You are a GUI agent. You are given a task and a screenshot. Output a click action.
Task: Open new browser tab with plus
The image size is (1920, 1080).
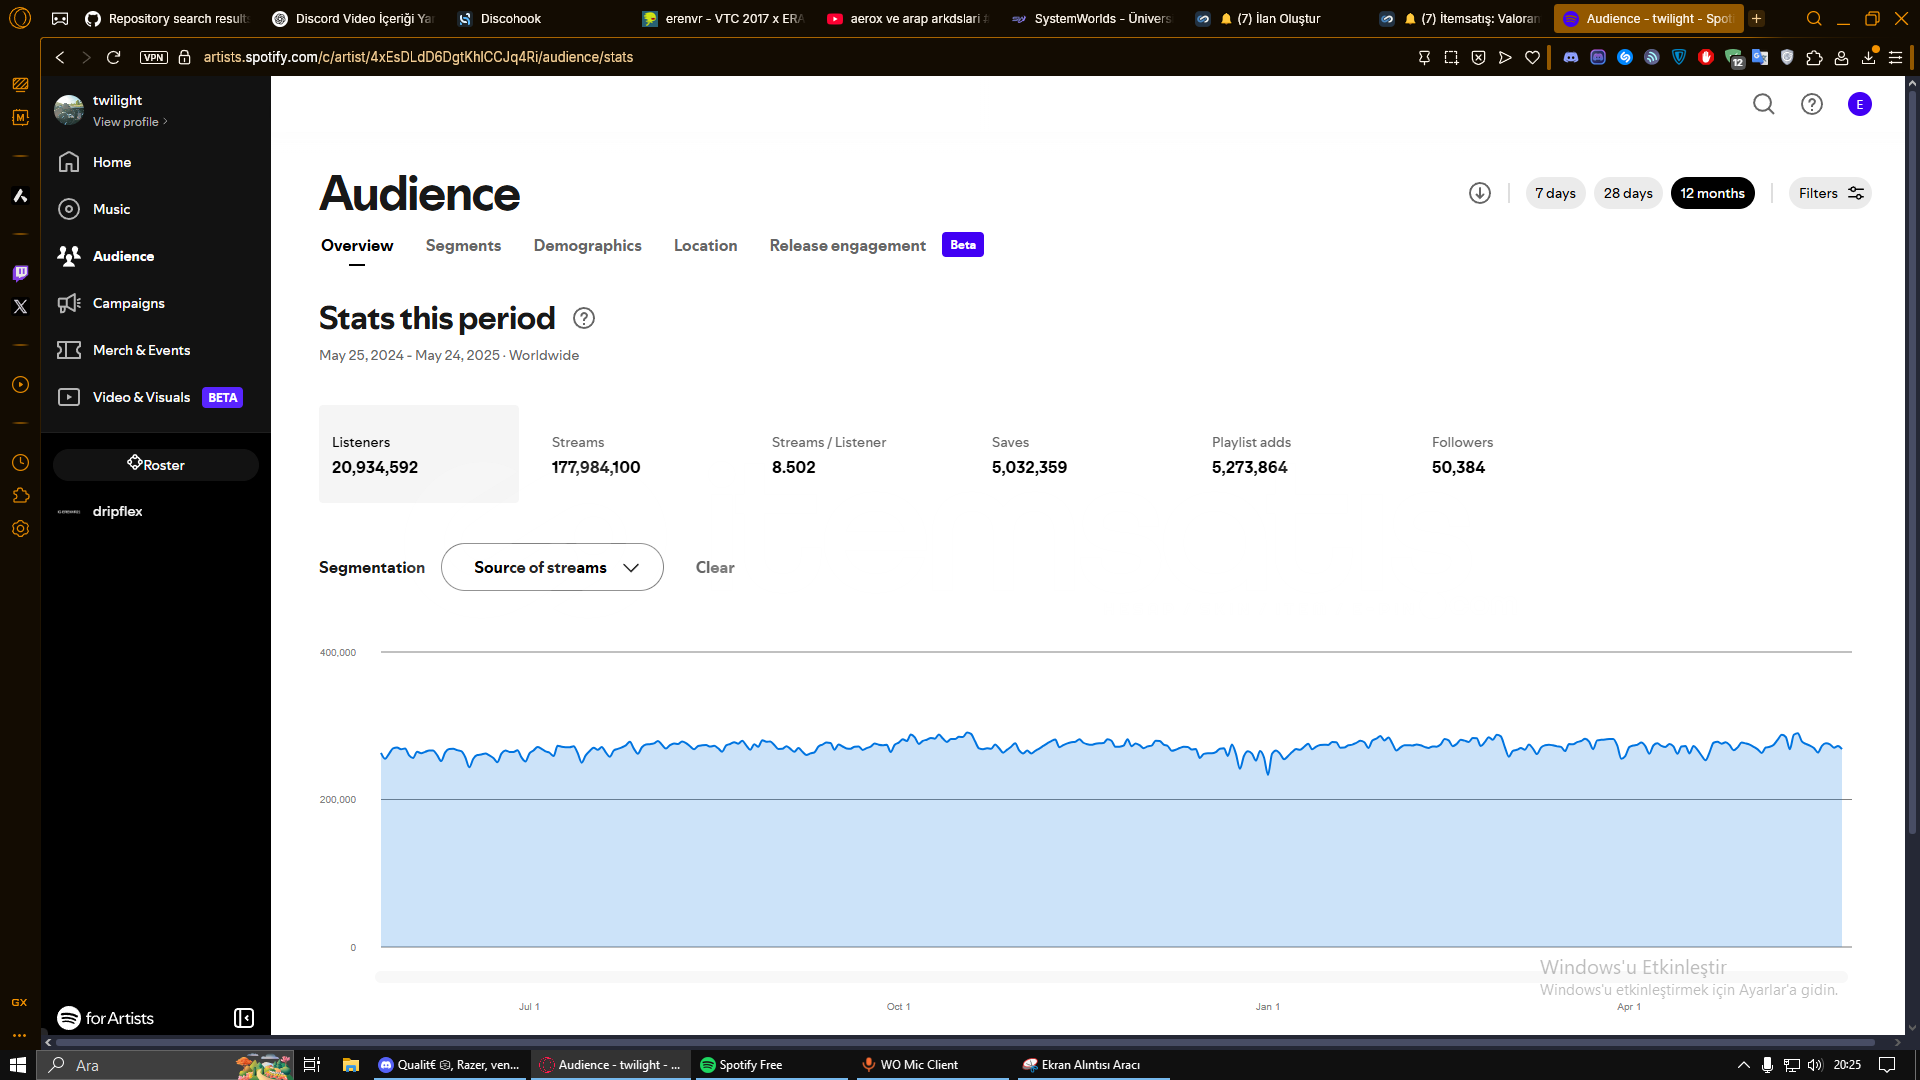tap(1756, 18)
